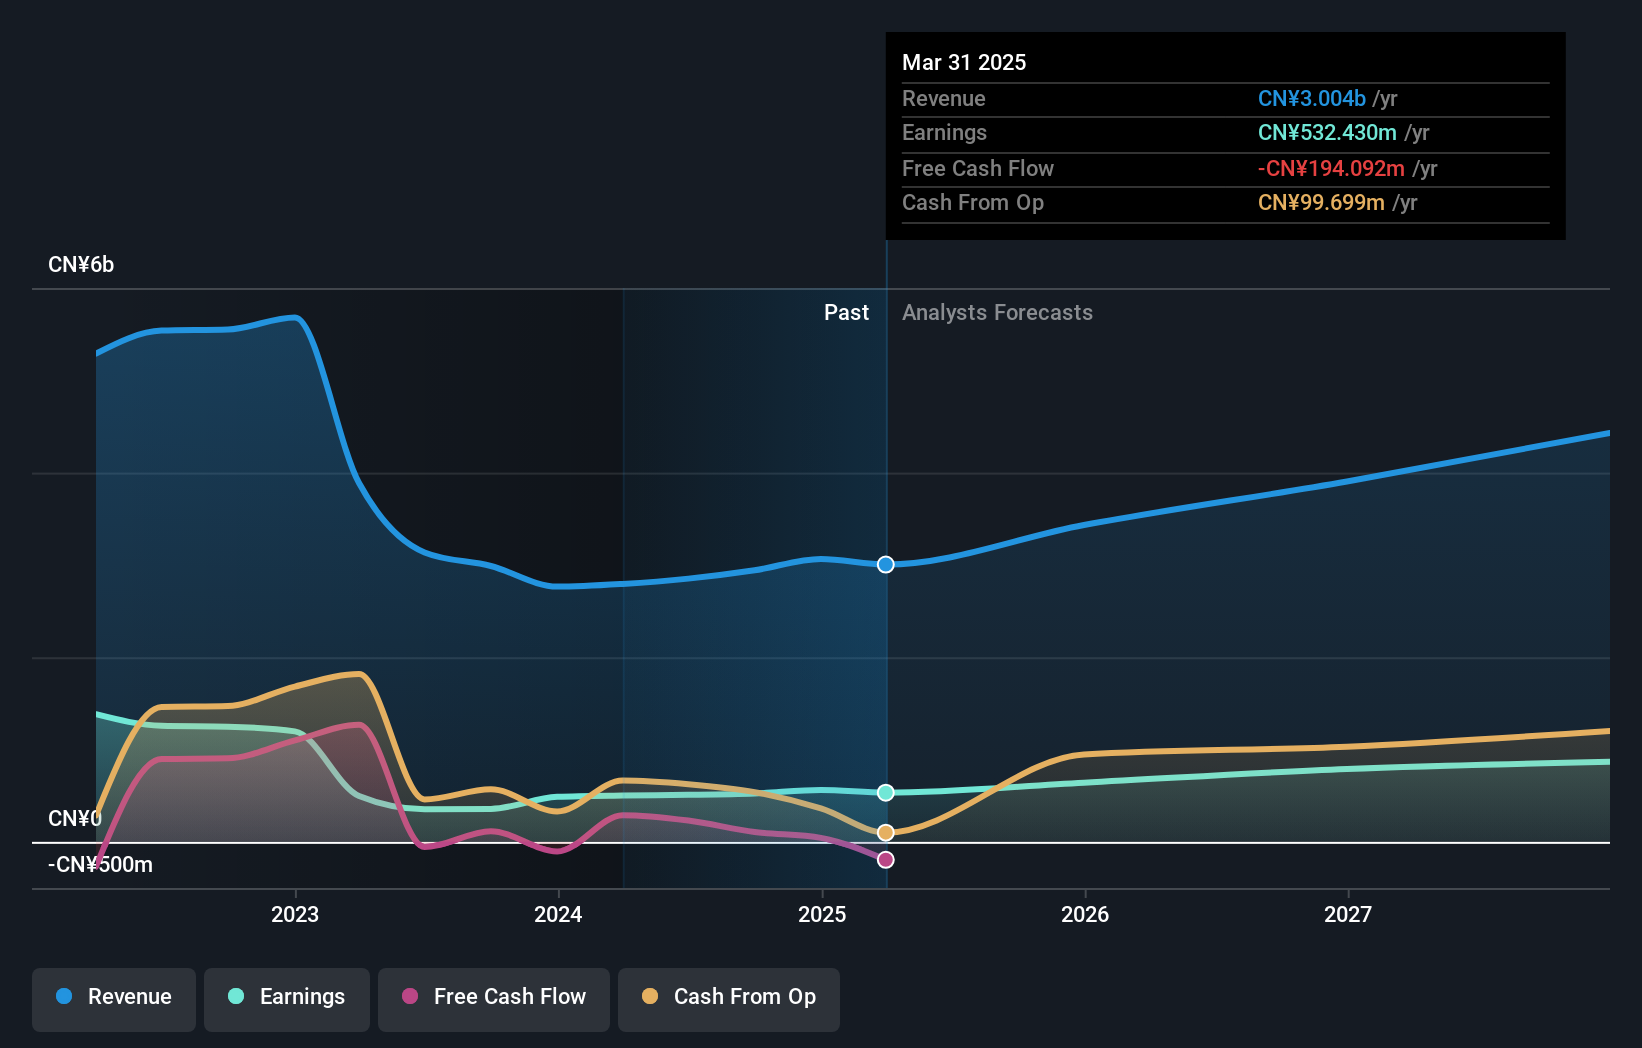Click the -CN¥500m y-axis label
1642x1048 pixels.
tap(100, 865)
